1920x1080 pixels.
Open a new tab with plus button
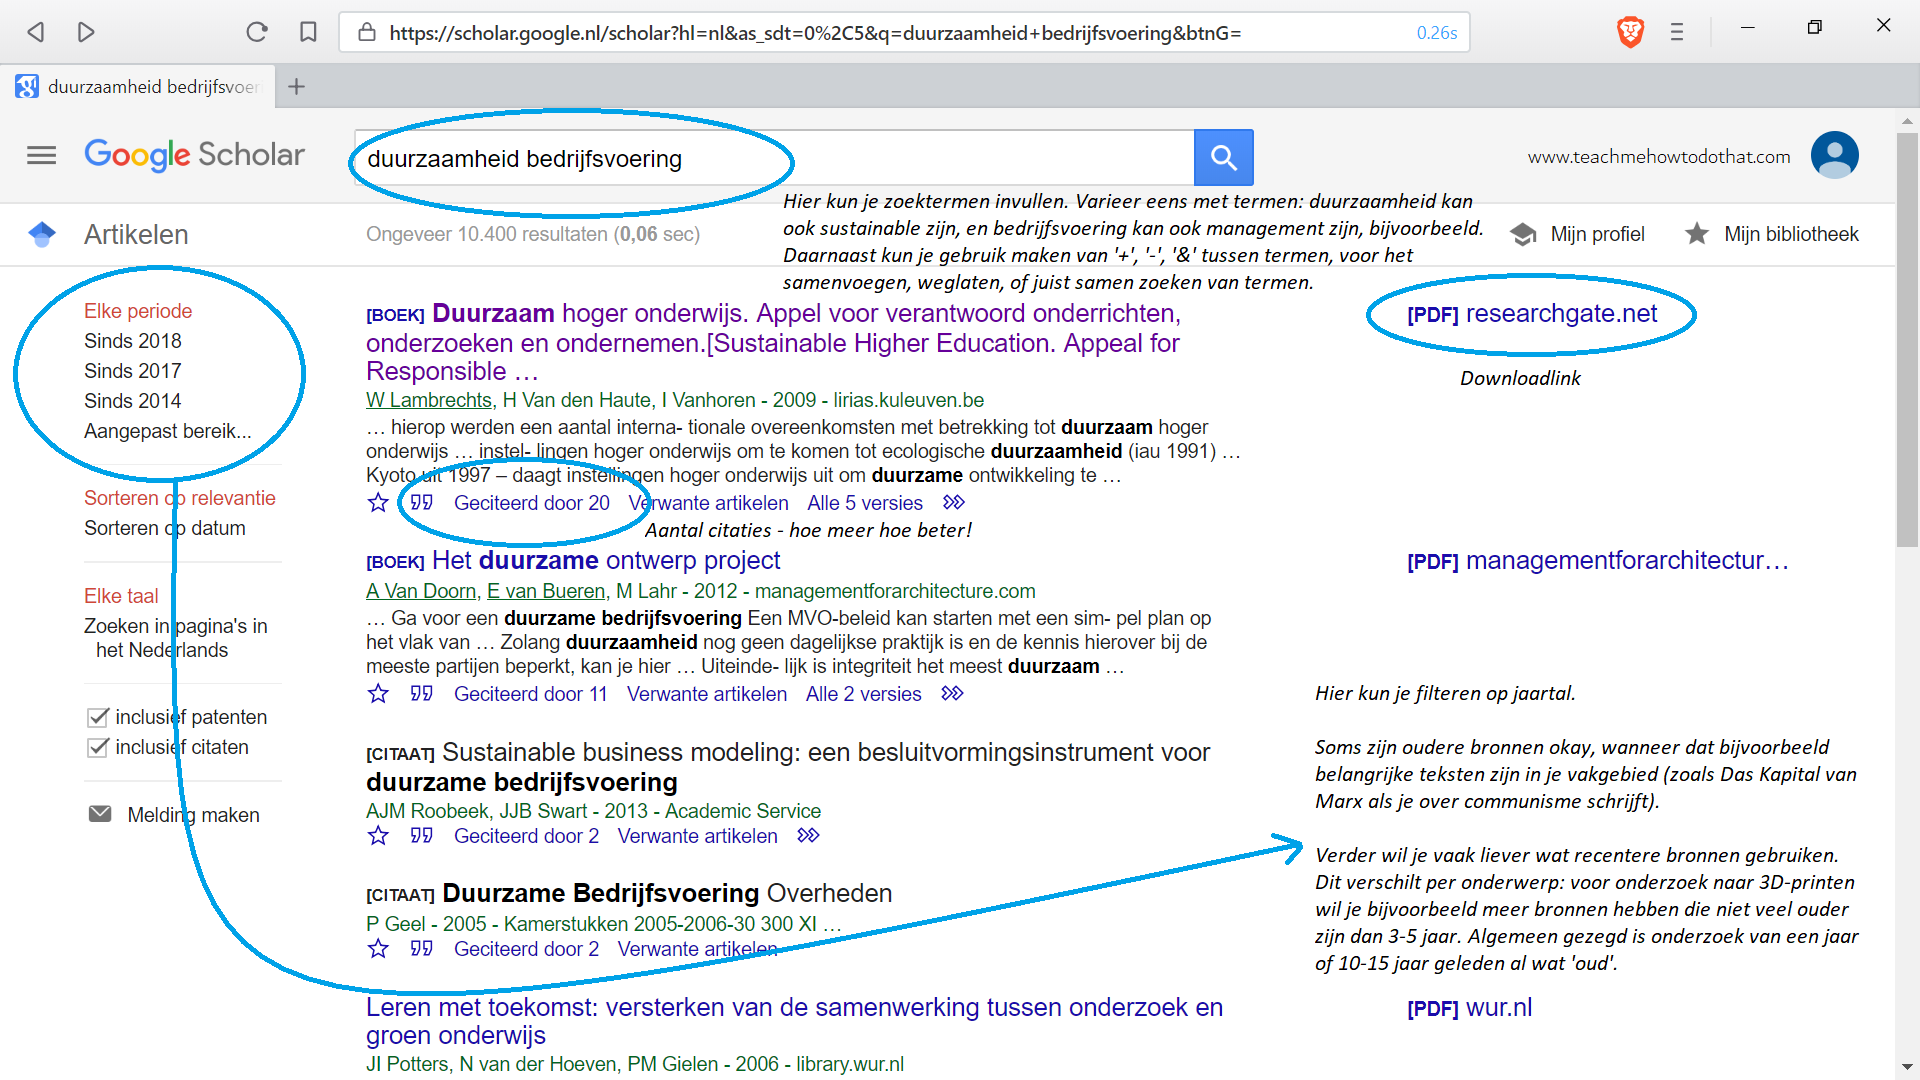coord(296,86)
